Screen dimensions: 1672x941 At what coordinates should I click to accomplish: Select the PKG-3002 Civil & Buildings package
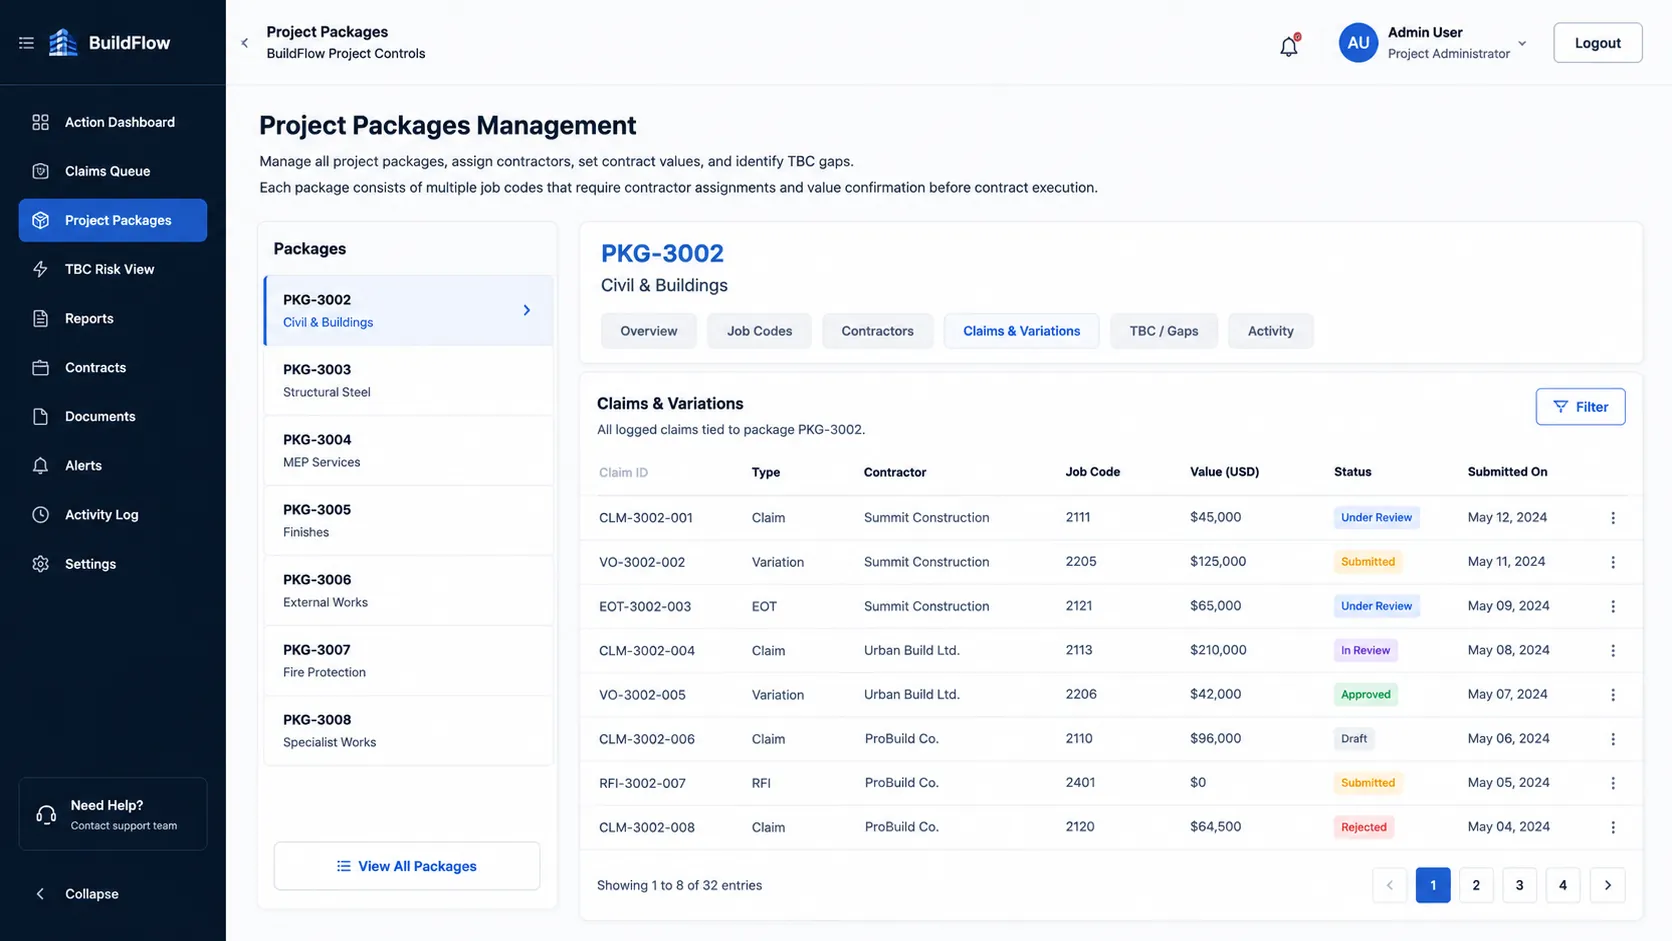(x=408, y=310)
